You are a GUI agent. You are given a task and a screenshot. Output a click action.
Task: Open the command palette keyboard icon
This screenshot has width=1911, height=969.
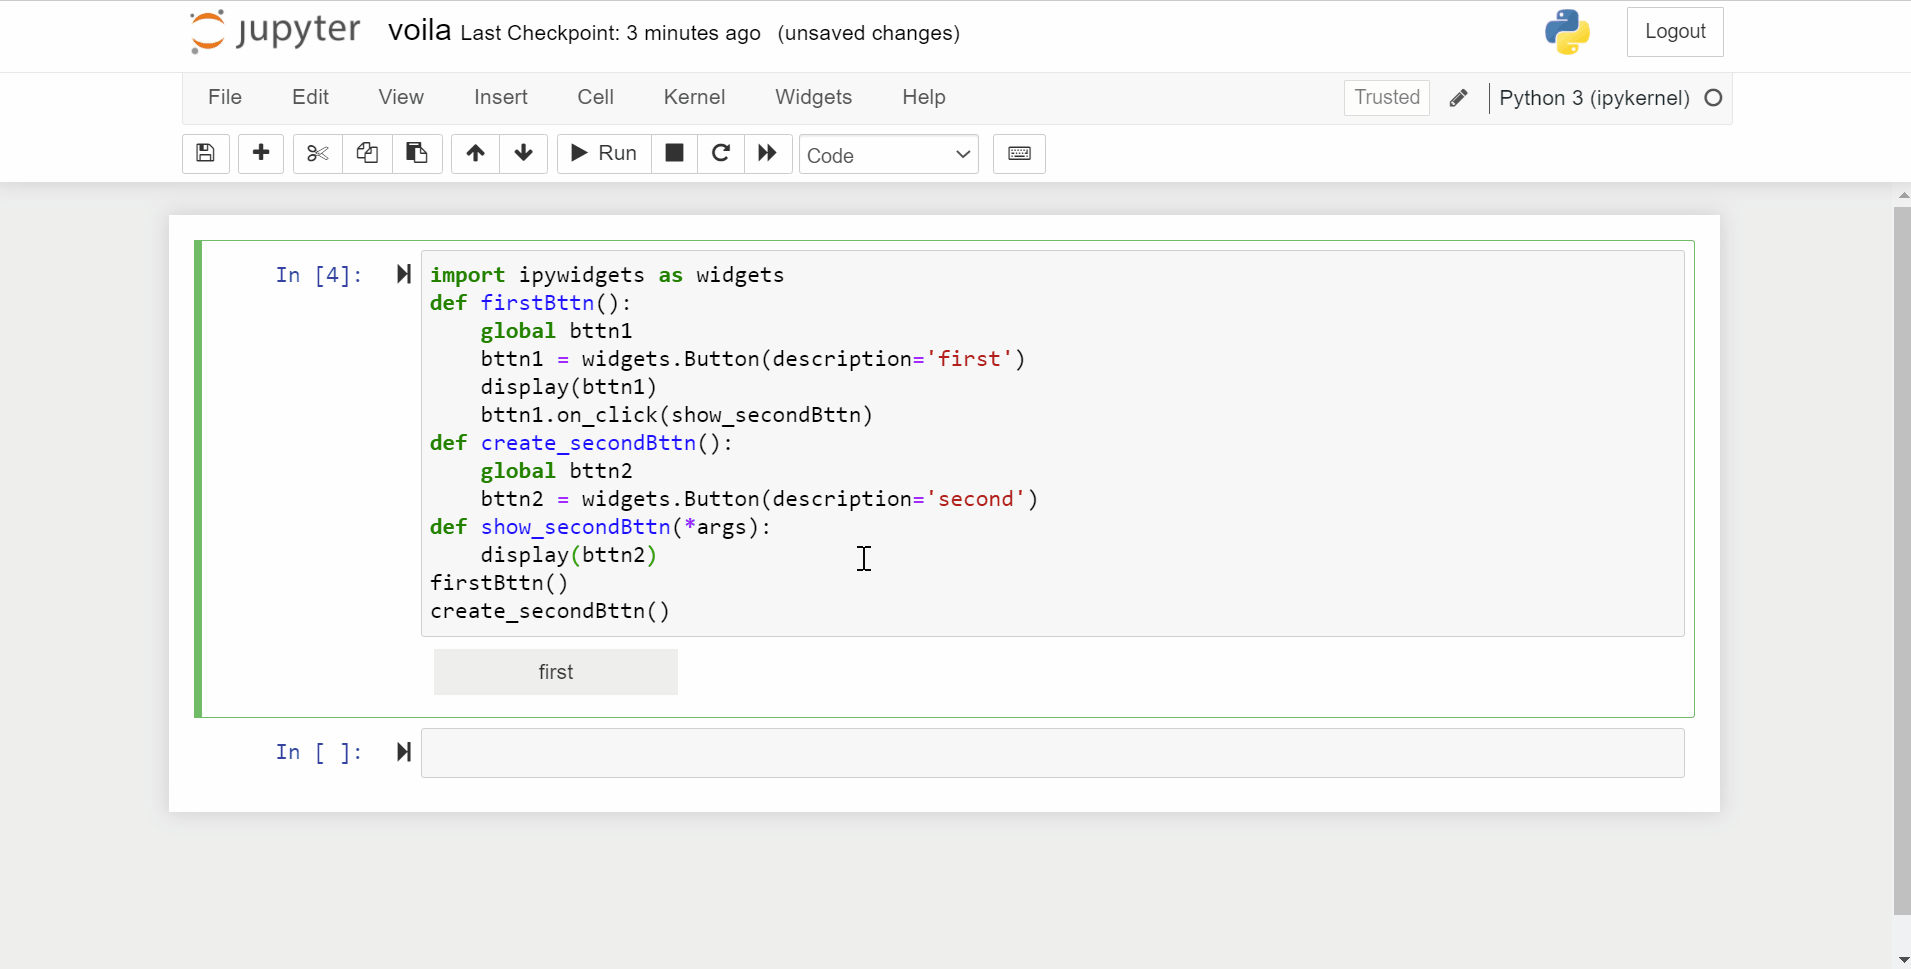pyautogui.click(x=1019, y=153)
